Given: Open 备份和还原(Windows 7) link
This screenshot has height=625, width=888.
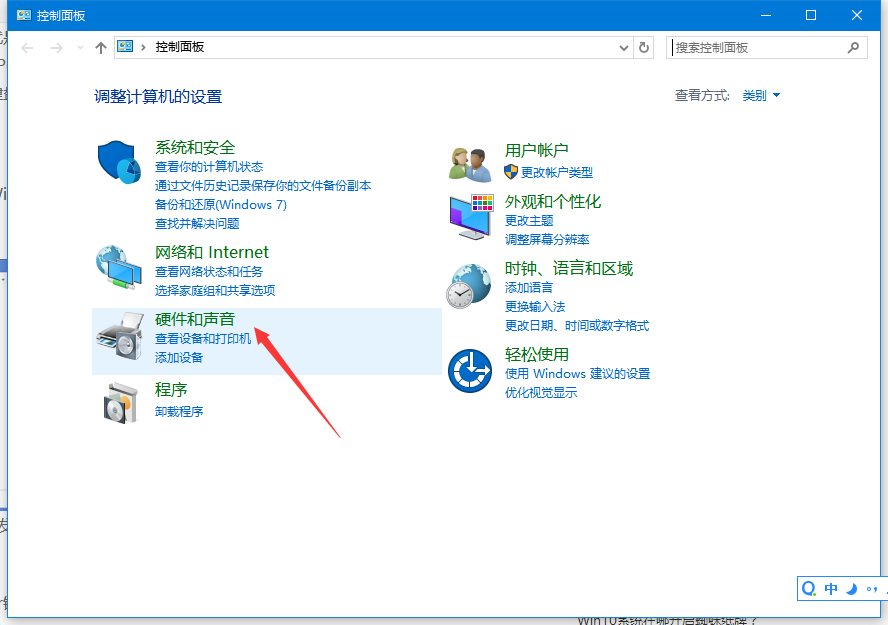Looking at the screenshot, I should (221, 204).
